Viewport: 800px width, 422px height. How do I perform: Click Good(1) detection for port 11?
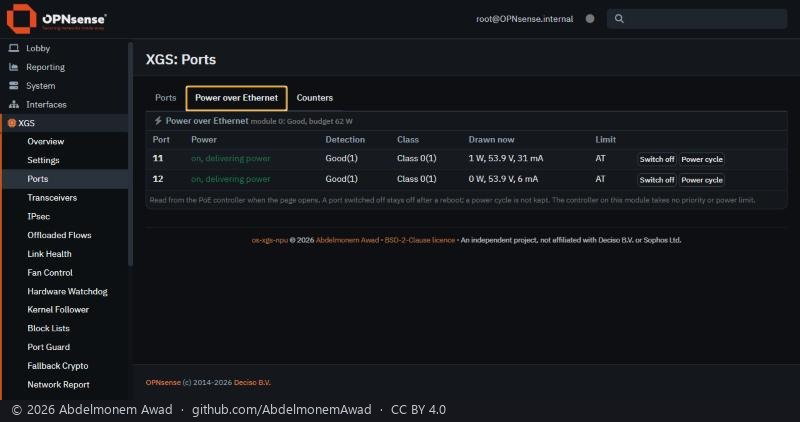click(x=341, y=158)
